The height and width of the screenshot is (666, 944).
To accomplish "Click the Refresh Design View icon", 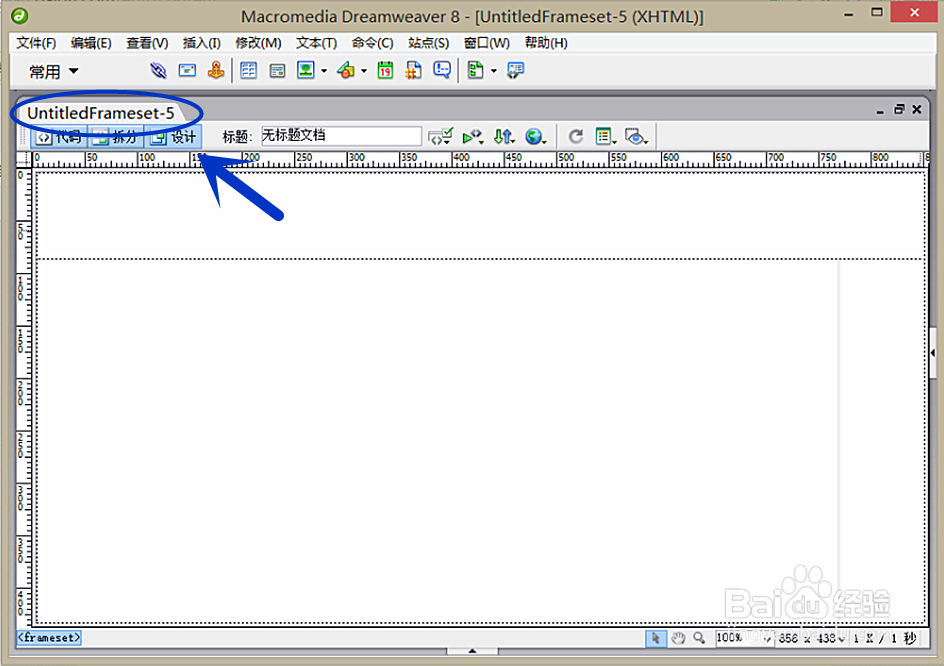I will pyautogui.click(x=576, y=137).
